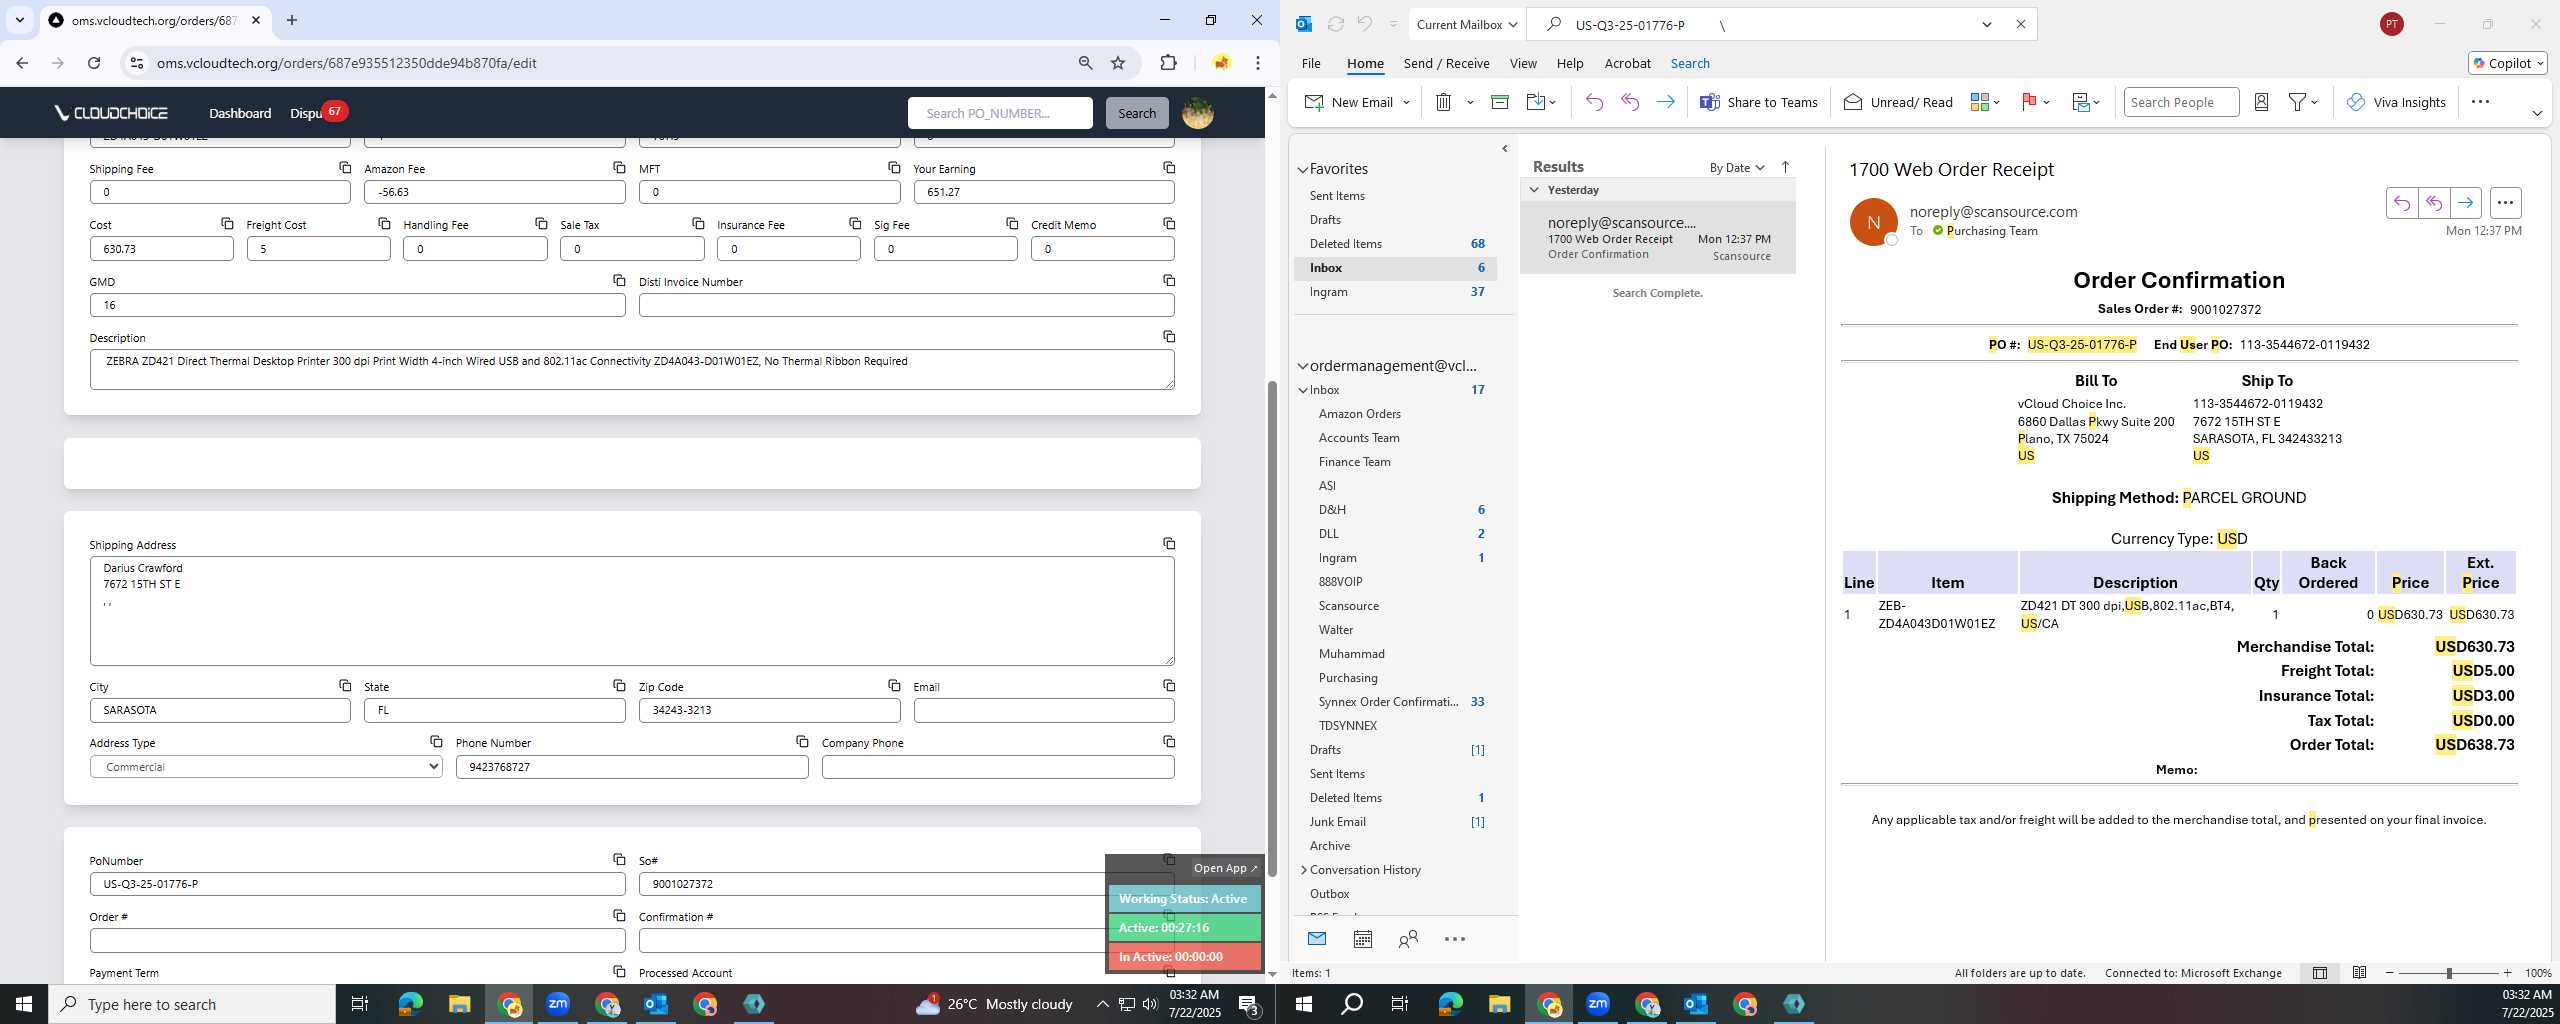
Task: Switch to Normal view in status bar
Action: (x=2320, y=973)
